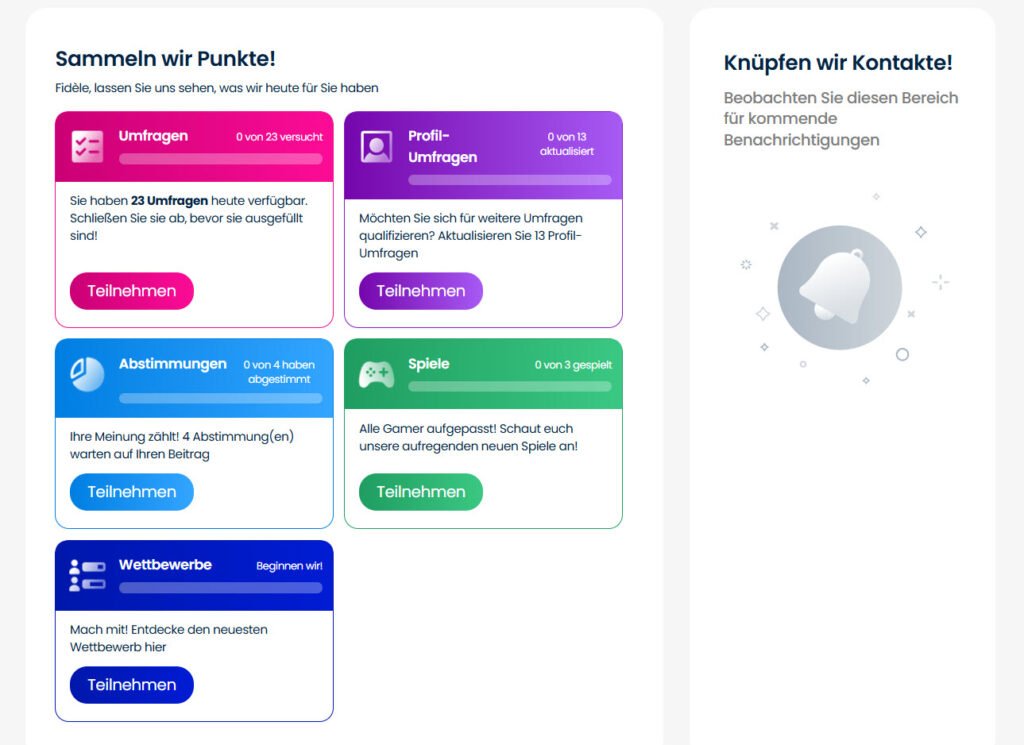Click the Wettbewerbe contest icon

[87, 575]
